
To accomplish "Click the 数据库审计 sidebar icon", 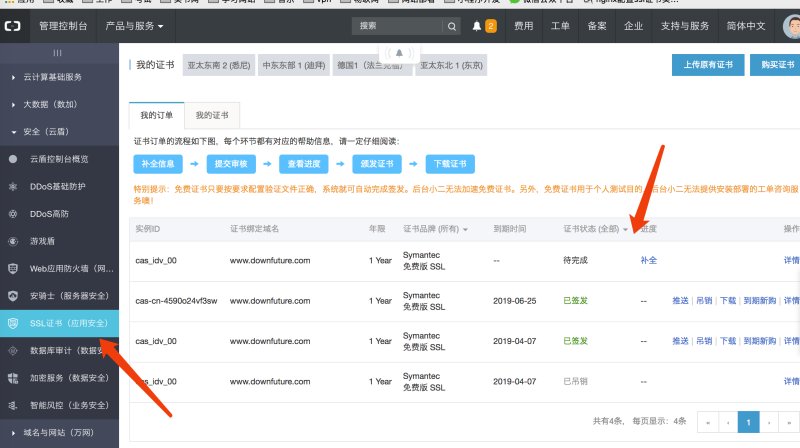I will click(x=13, y=351).
